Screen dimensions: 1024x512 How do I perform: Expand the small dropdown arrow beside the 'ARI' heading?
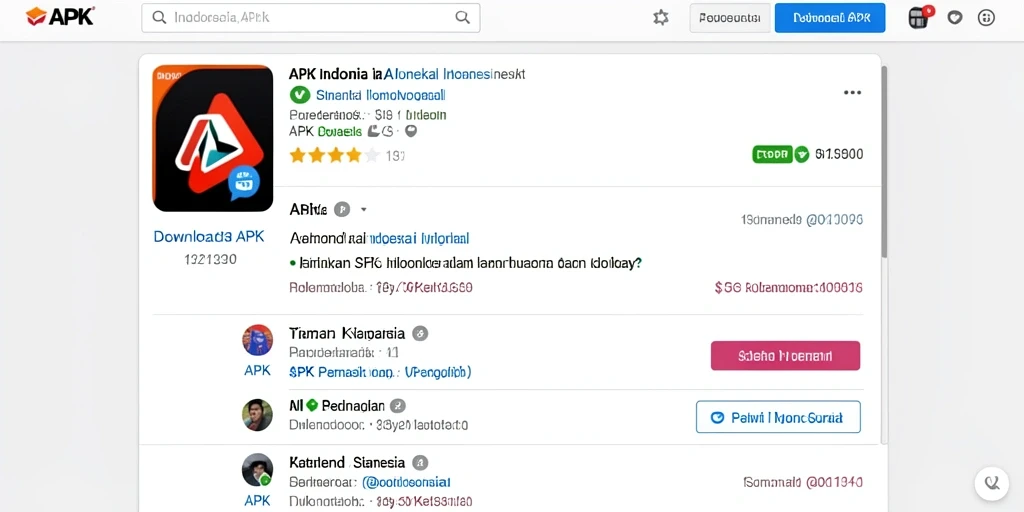[x=364, y=210]
